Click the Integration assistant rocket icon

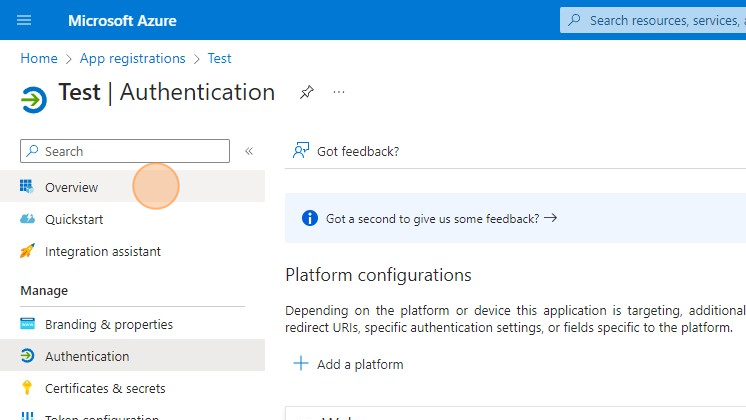point(27,251)
